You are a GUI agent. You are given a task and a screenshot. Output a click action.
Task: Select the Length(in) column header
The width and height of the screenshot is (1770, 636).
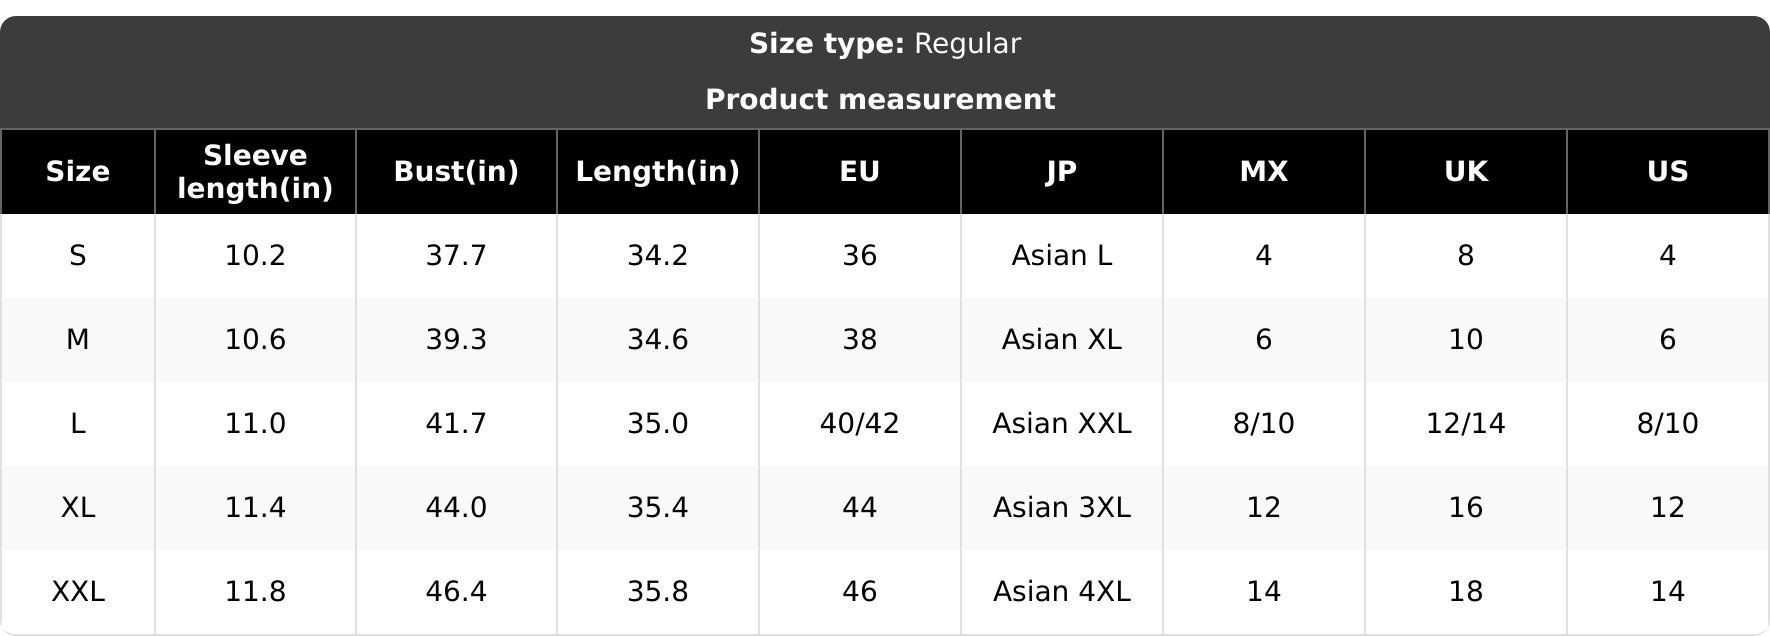(x=658, y=172)
